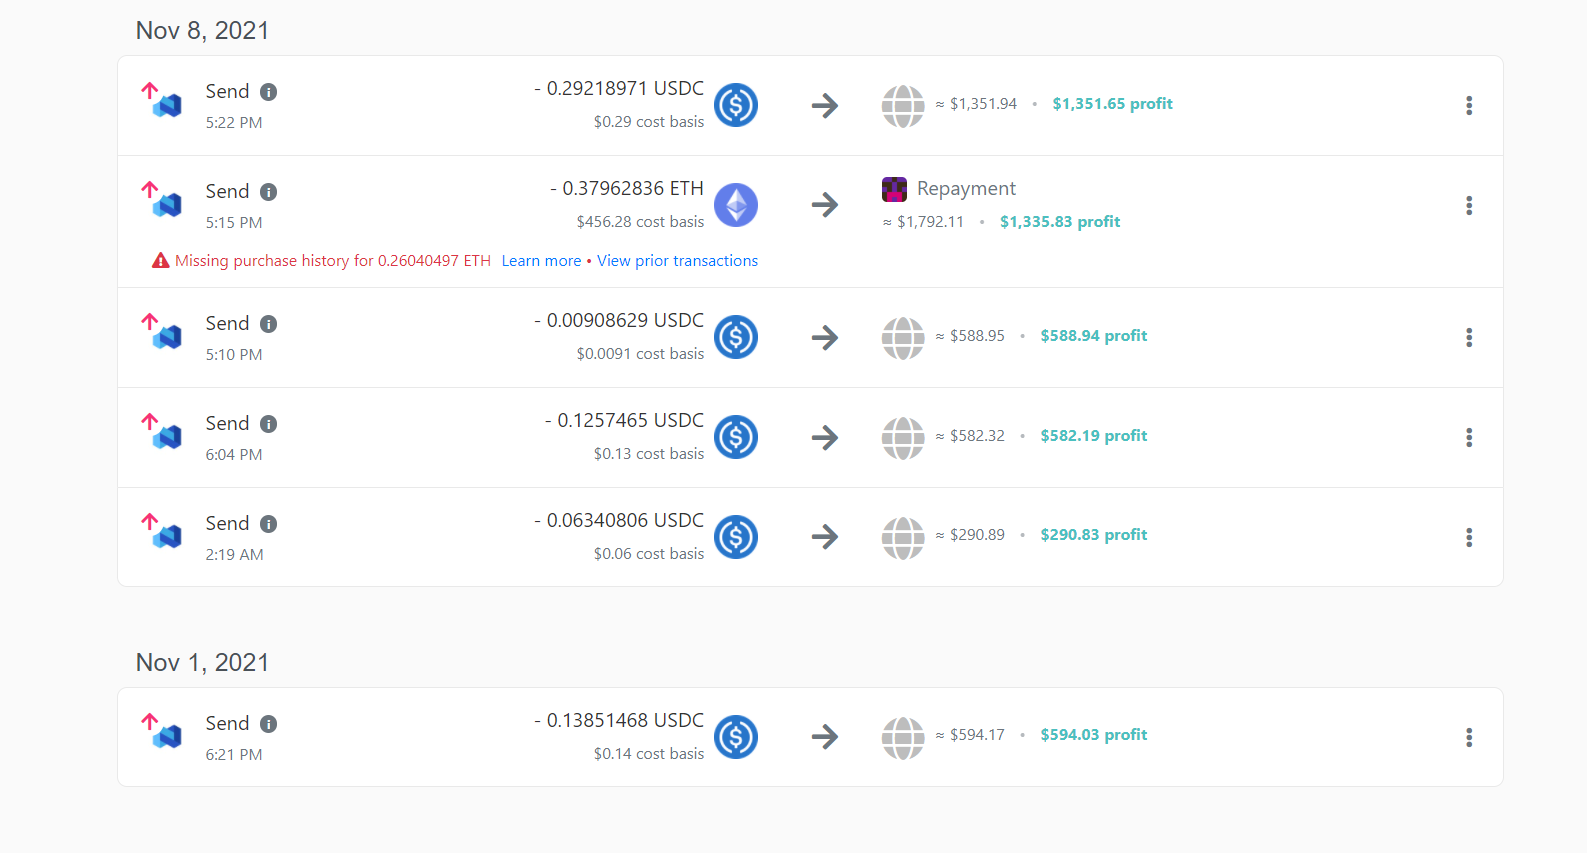
Task: Open the Learn more link
Action: pos(541,260)
